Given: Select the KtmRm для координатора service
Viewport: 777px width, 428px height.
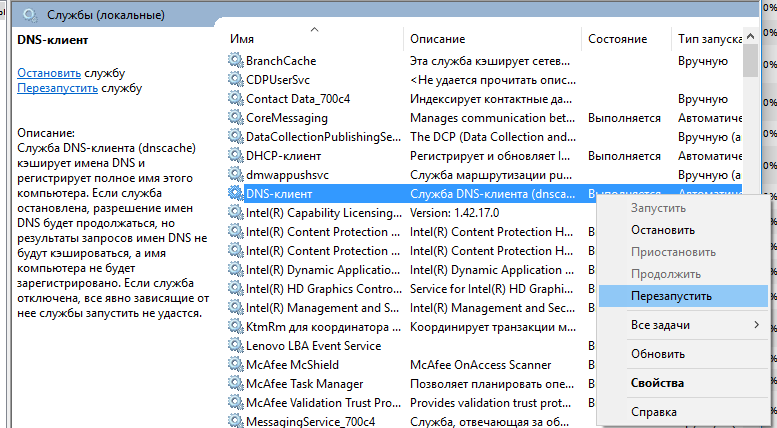Looking at the screenshot, I should [324, 327].
